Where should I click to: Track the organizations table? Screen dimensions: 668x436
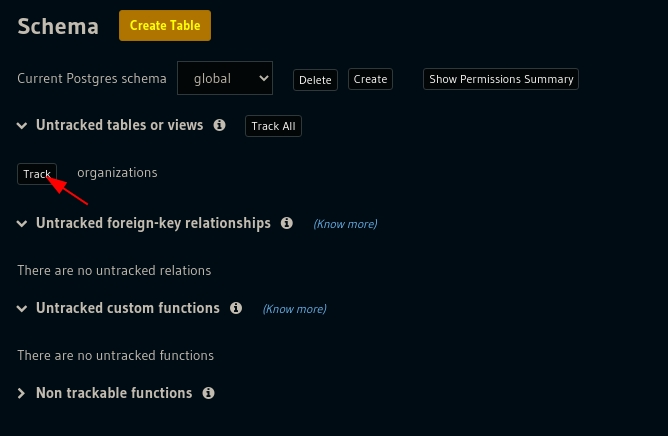click(x=37, y=174)
